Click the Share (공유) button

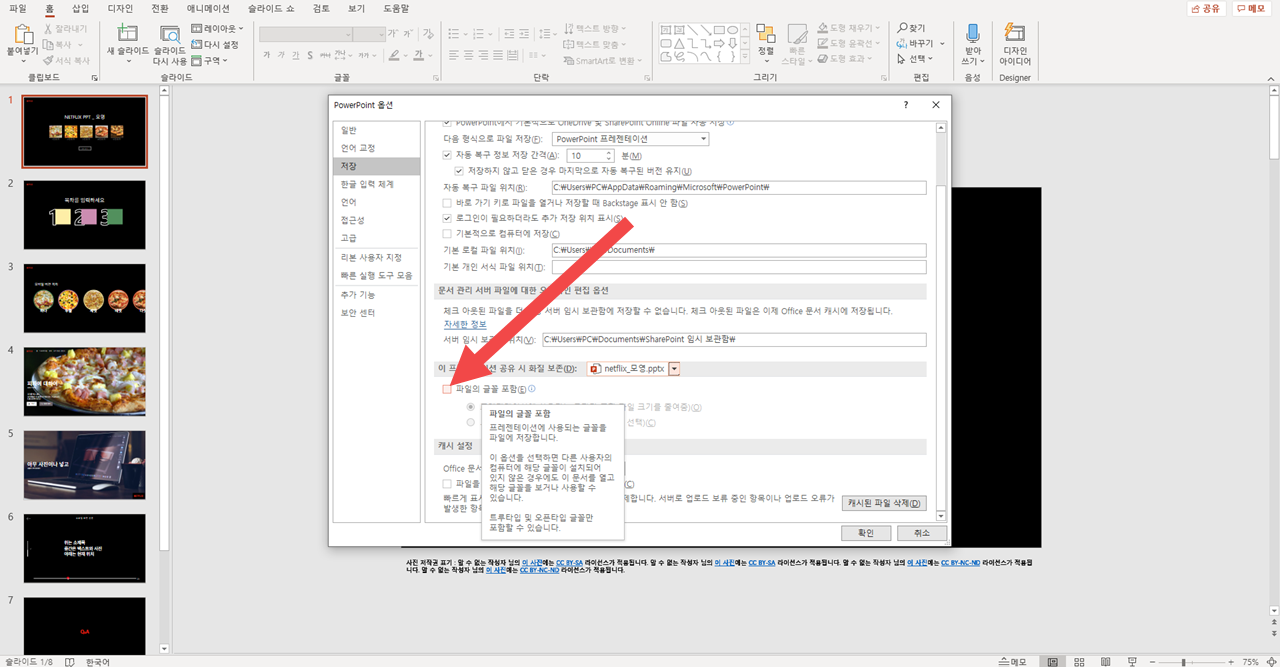pyautogui.click(x=1206, y=8)
